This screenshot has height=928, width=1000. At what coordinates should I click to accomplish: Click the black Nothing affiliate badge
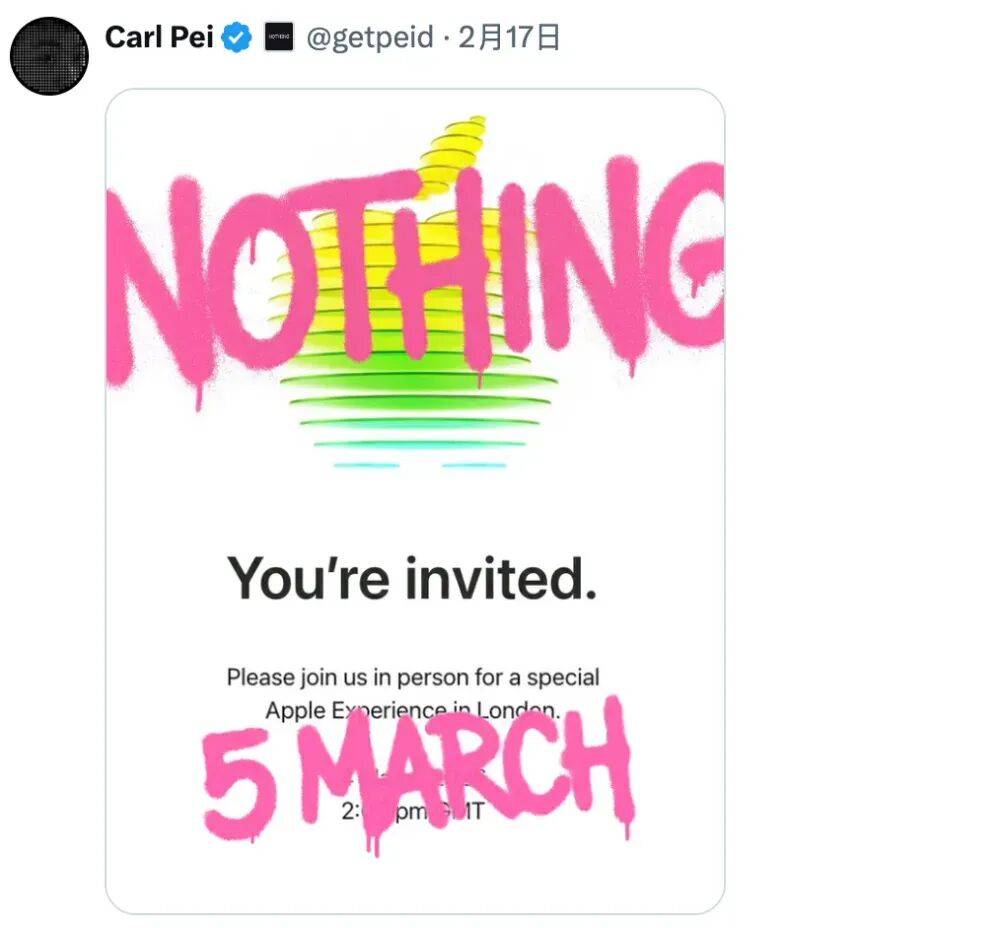pyautogui.click(x=279, y=39)
